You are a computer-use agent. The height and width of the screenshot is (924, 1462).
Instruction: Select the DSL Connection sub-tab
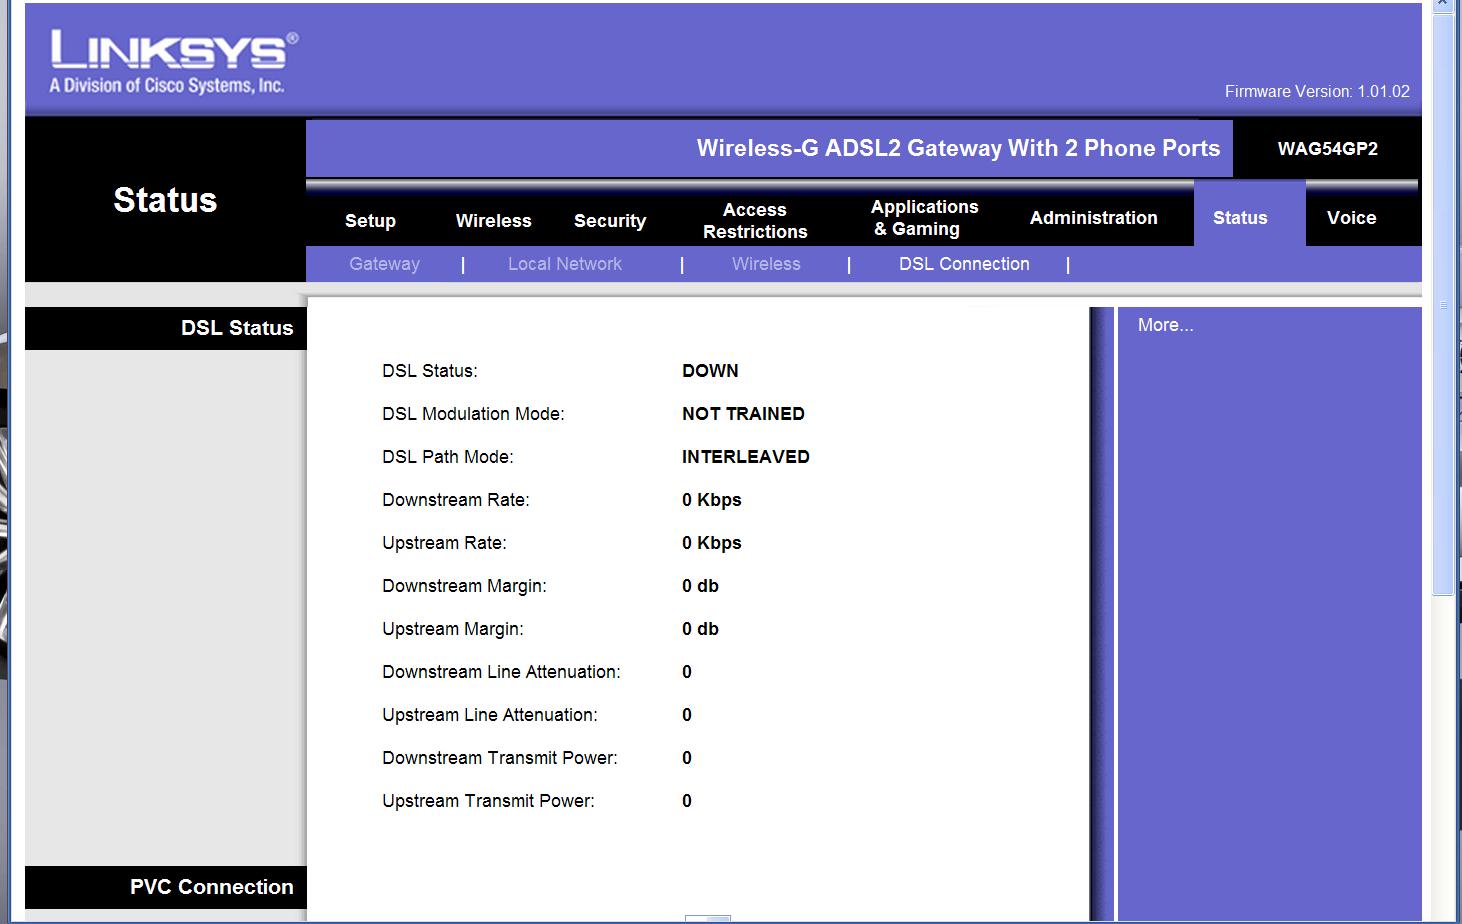[x=964, y=264]
